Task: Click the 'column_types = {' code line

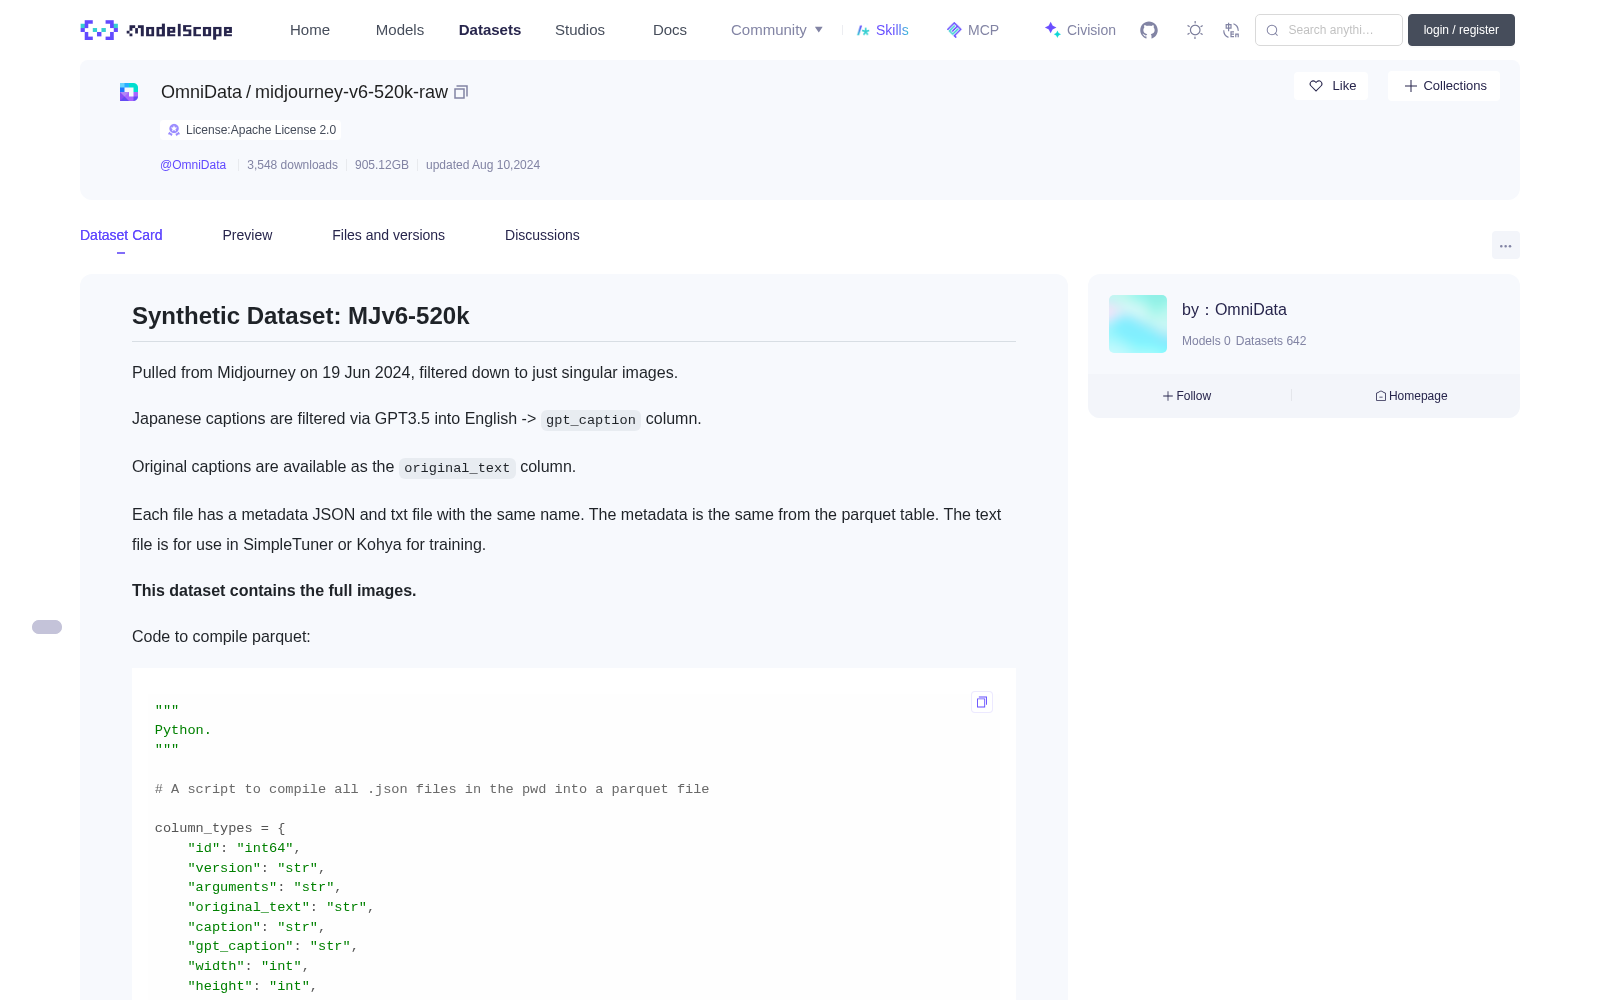Action: (220, 829)
